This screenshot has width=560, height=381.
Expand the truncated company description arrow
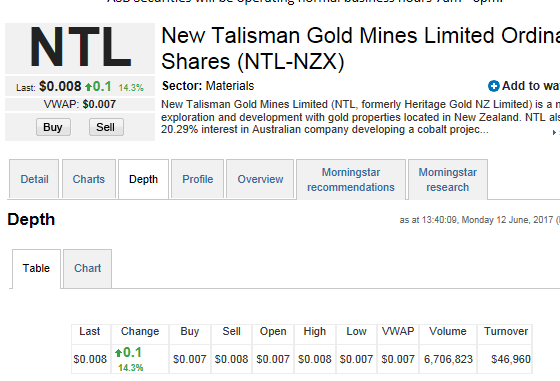pyautogui.click(x=554, y=132)
